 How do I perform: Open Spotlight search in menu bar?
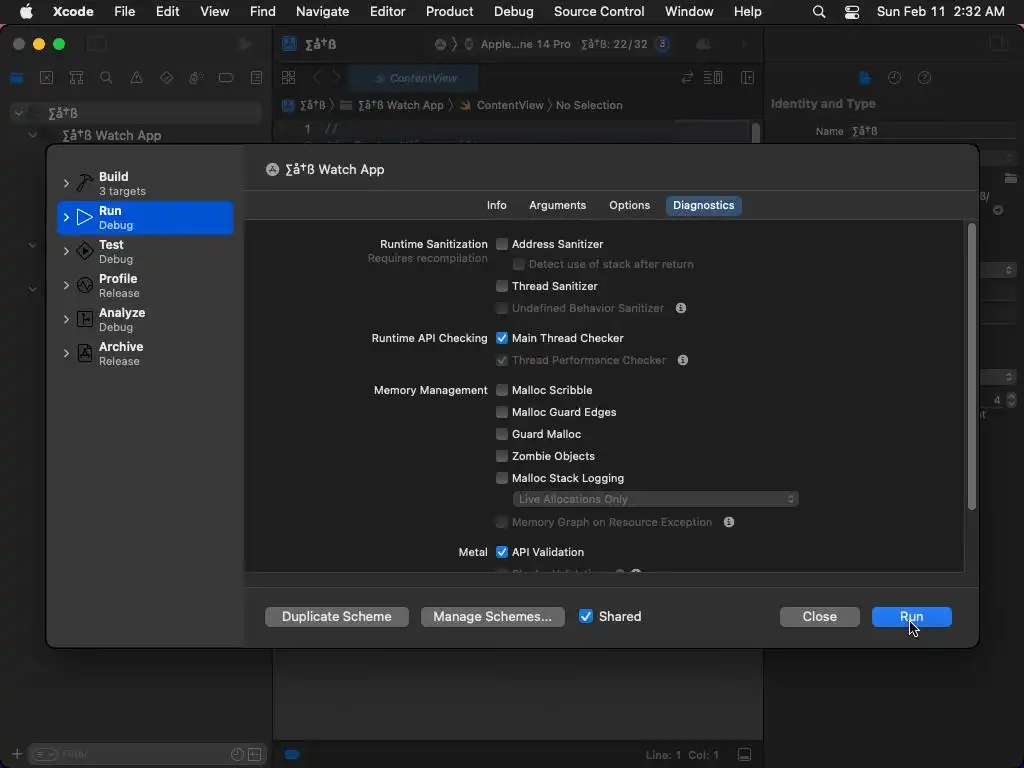click(x=819, y=12)
